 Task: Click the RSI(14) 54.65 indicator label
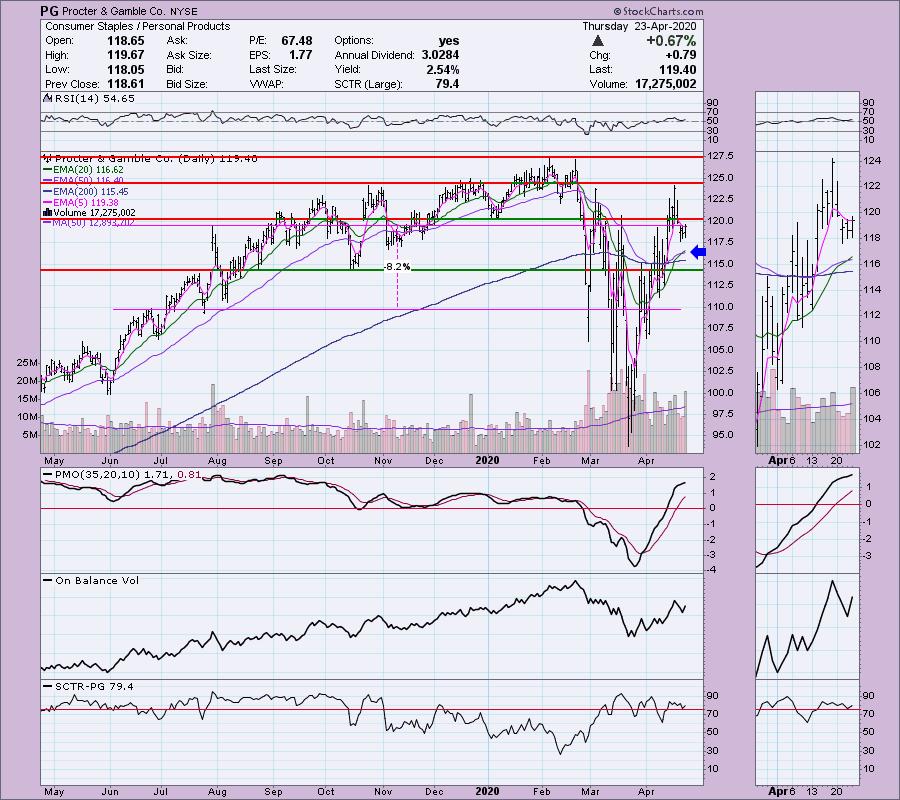pos(90,99)
